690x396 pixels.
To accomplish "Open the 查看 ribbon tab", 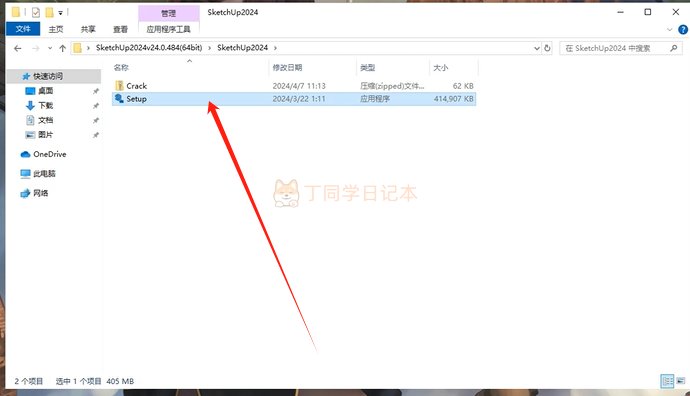I will pyautogui.click(x=120, y=29).
